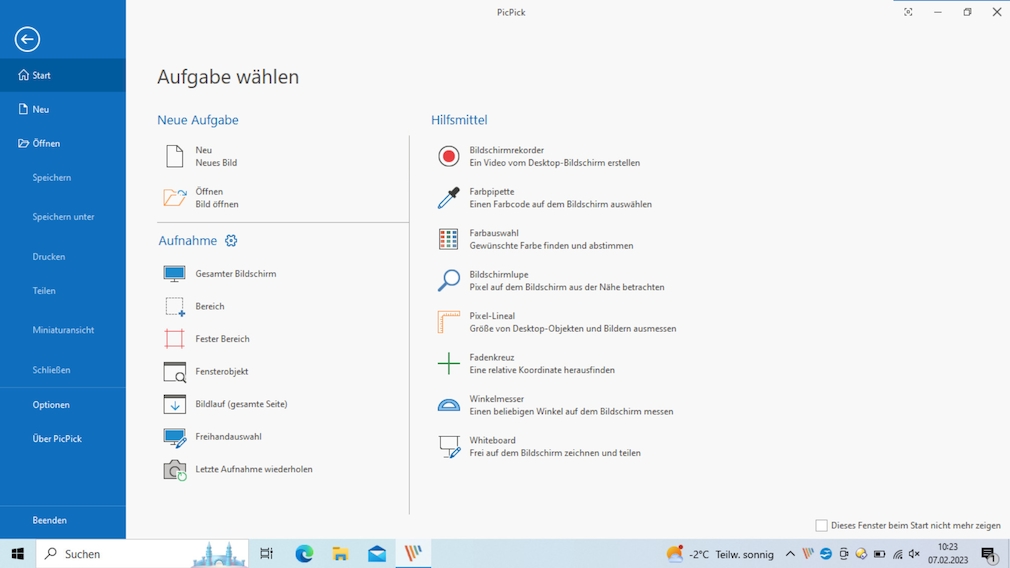
Task: Launch the Bildschirmlupe magnifier
Action: [x=449, y=281]
